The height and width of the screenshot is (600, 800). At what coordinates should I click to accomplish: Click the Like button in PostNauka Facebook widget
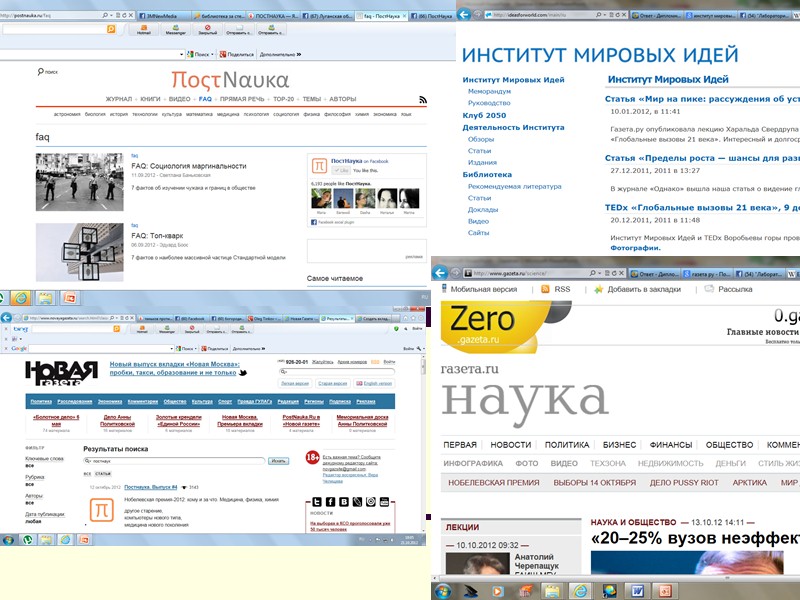pos(340,170)
